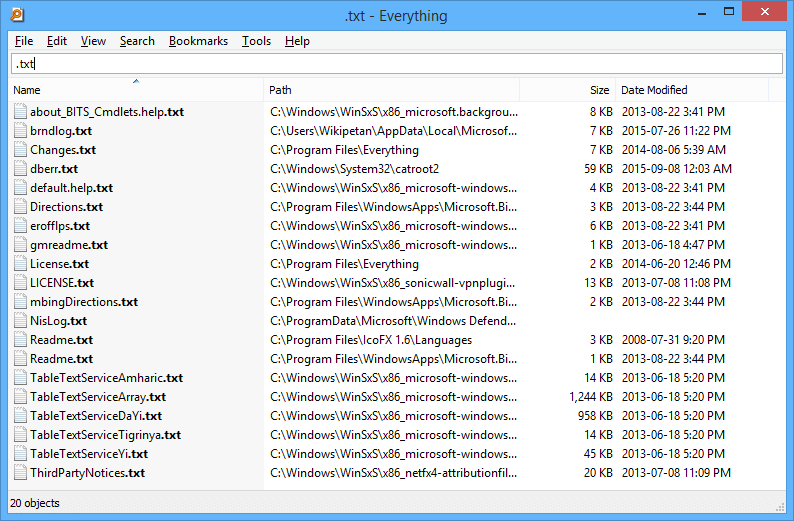Viewport: 794px width, 521px height.
Task: Open the Edit menu
Action: pos(57,41)
